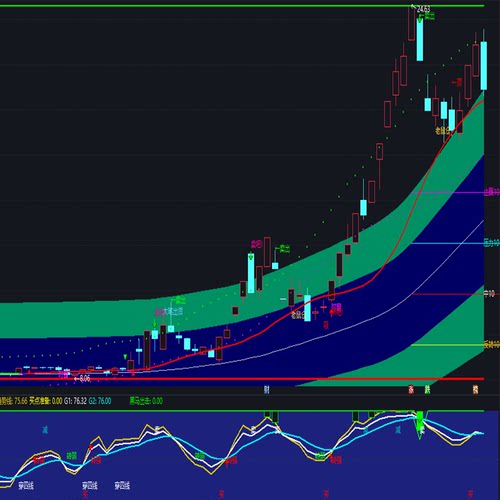The image size is (500, 500).
Task: Click the 24.63 high price label
Action: click(x=423, y=9)
